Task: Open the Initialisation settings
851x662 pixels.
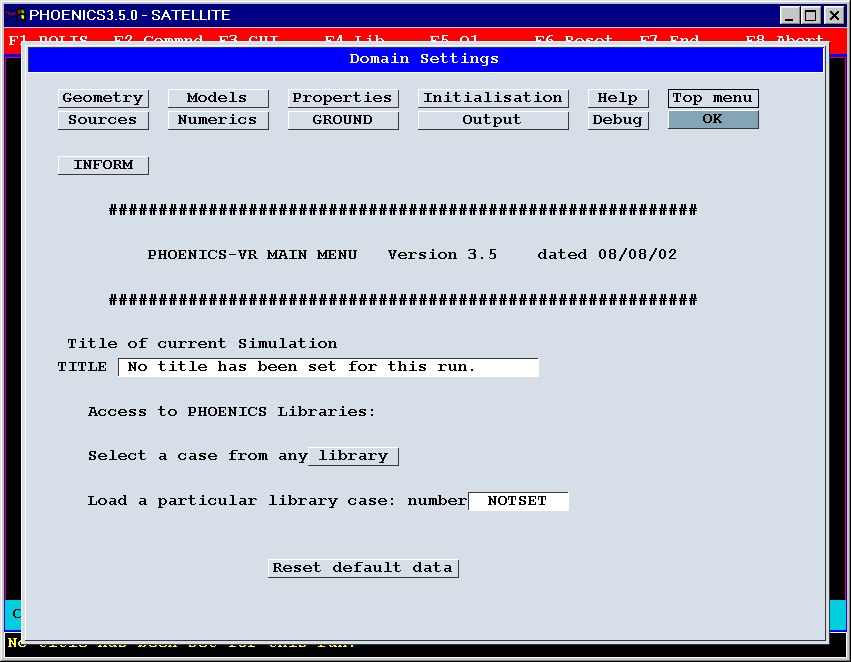Action: (492, 98)
